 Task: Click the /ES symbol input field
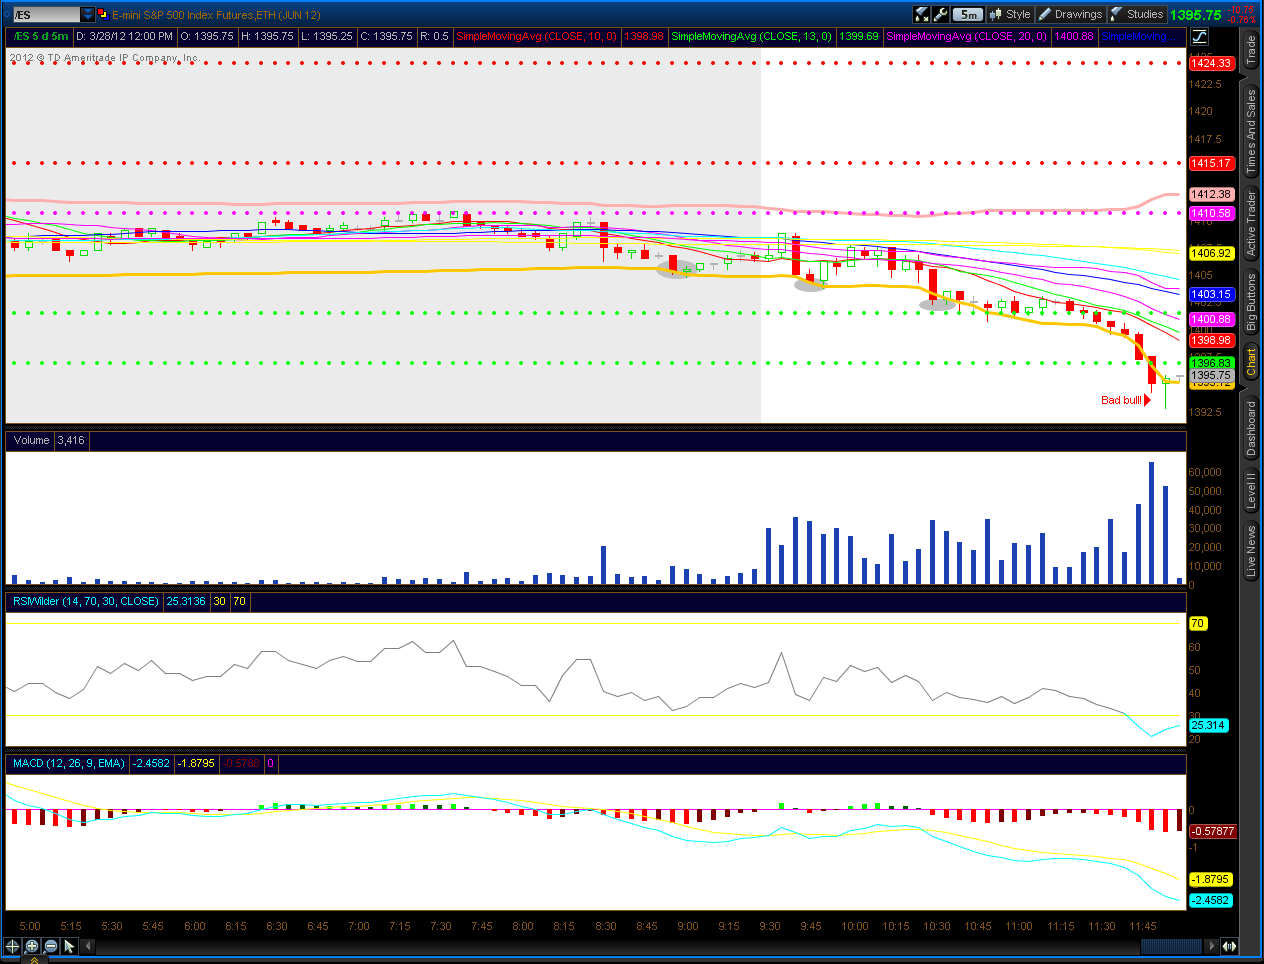47,15
